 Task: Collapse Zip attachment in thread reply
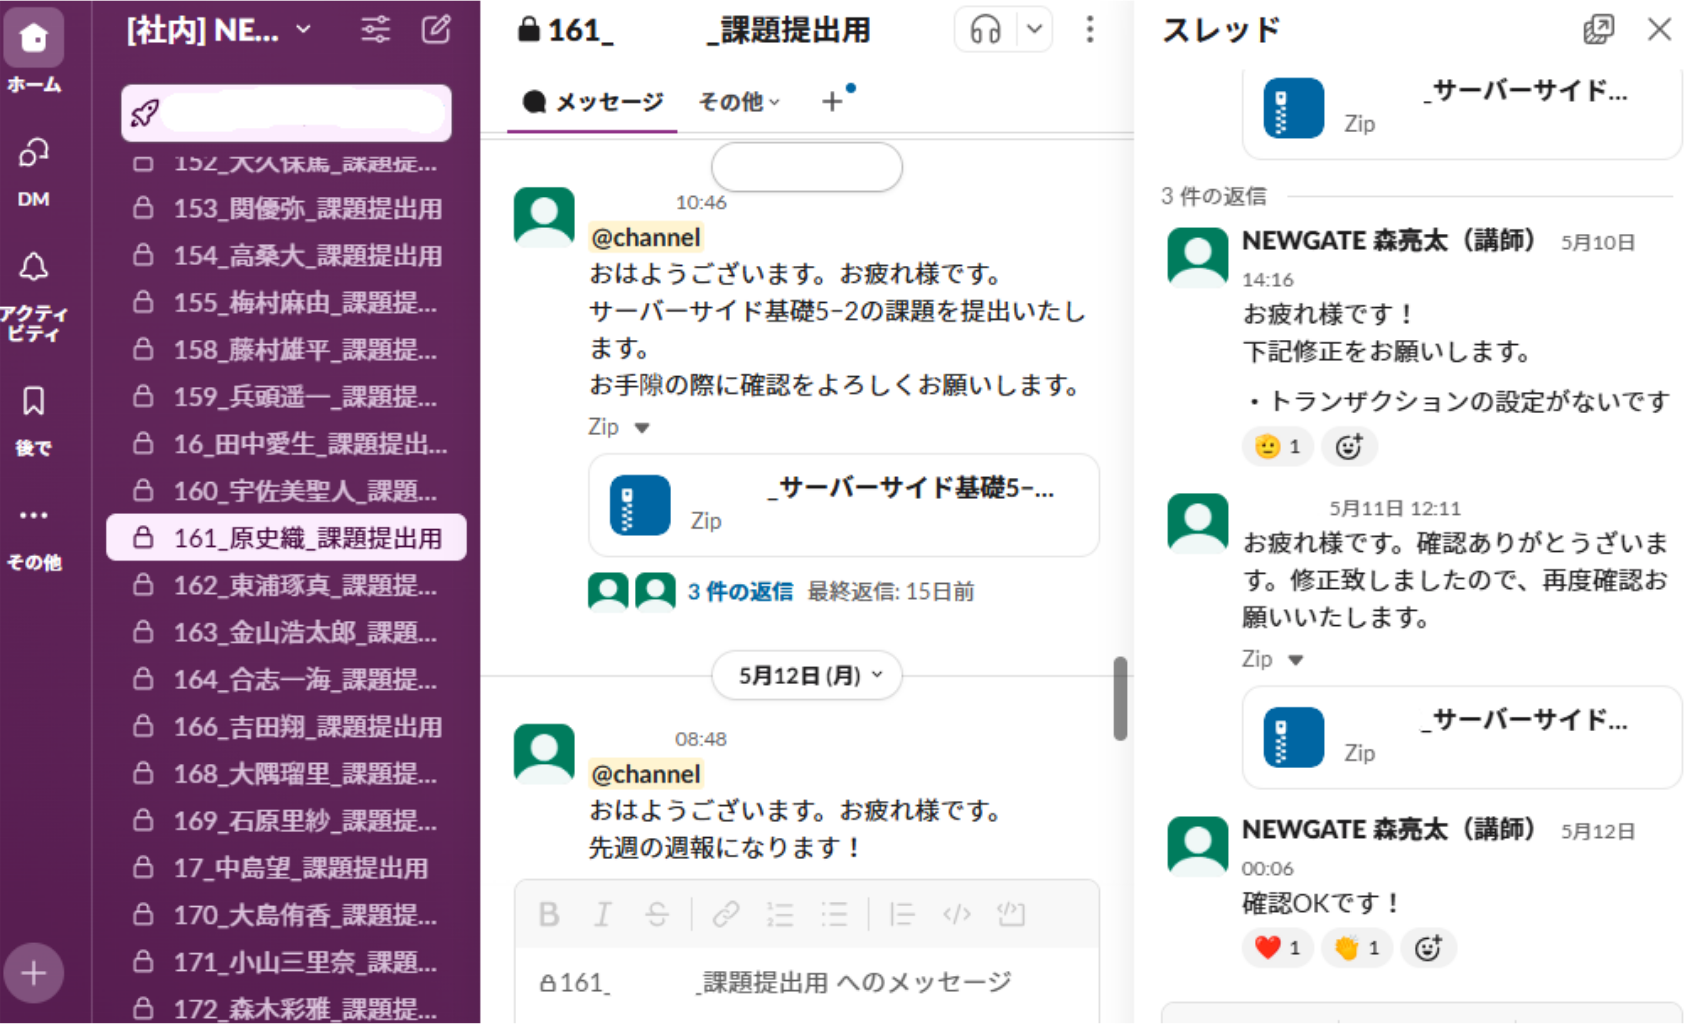1296,660
